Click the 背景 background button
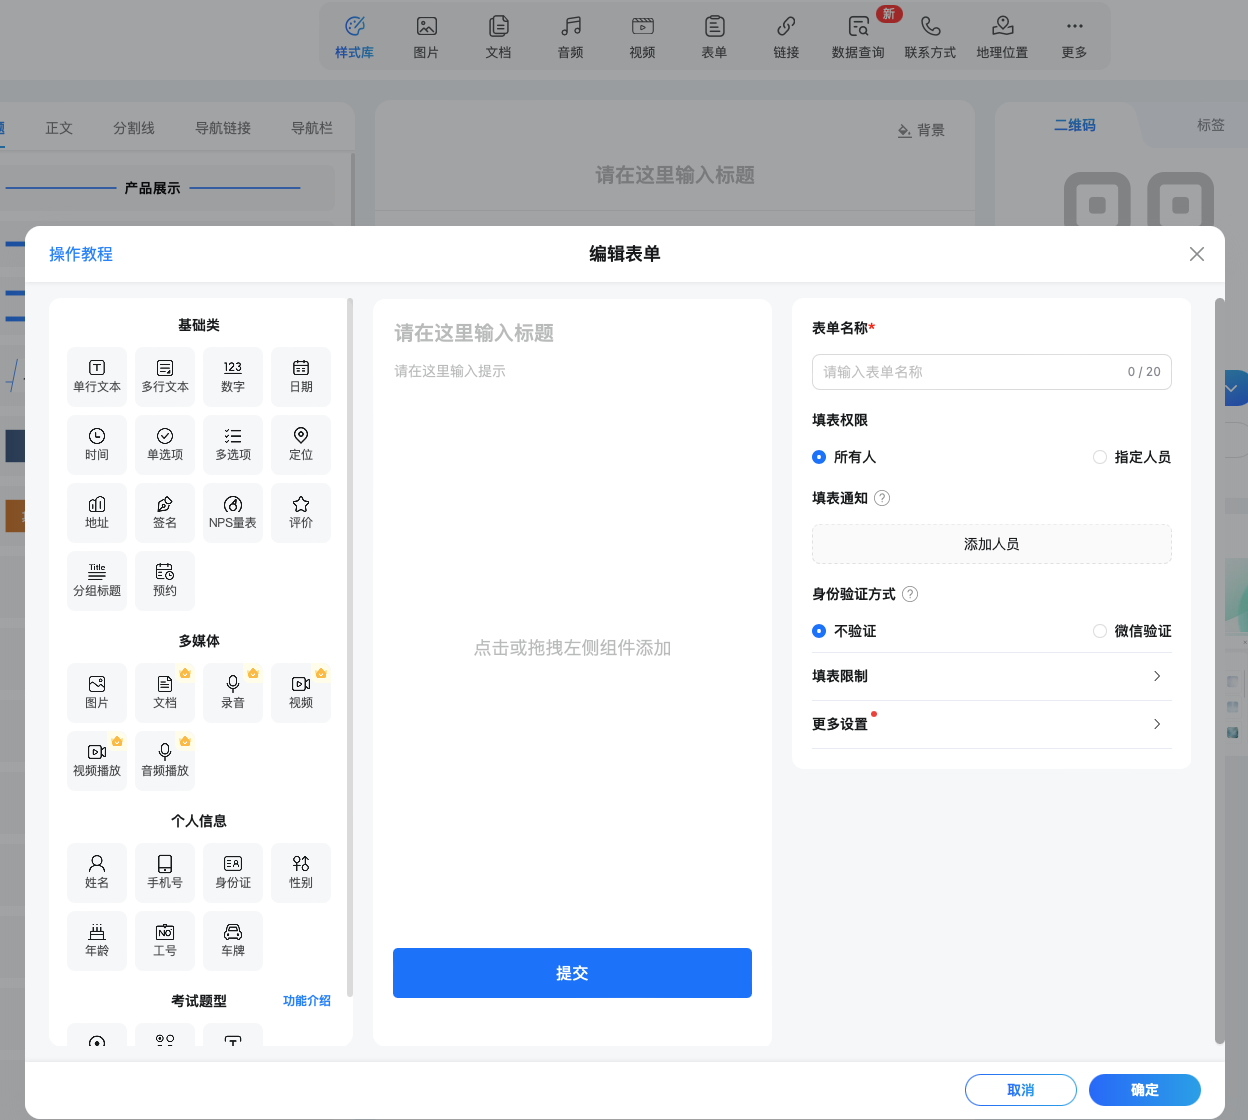This screenshot has width=1248, height=1120. click(921, 130)
